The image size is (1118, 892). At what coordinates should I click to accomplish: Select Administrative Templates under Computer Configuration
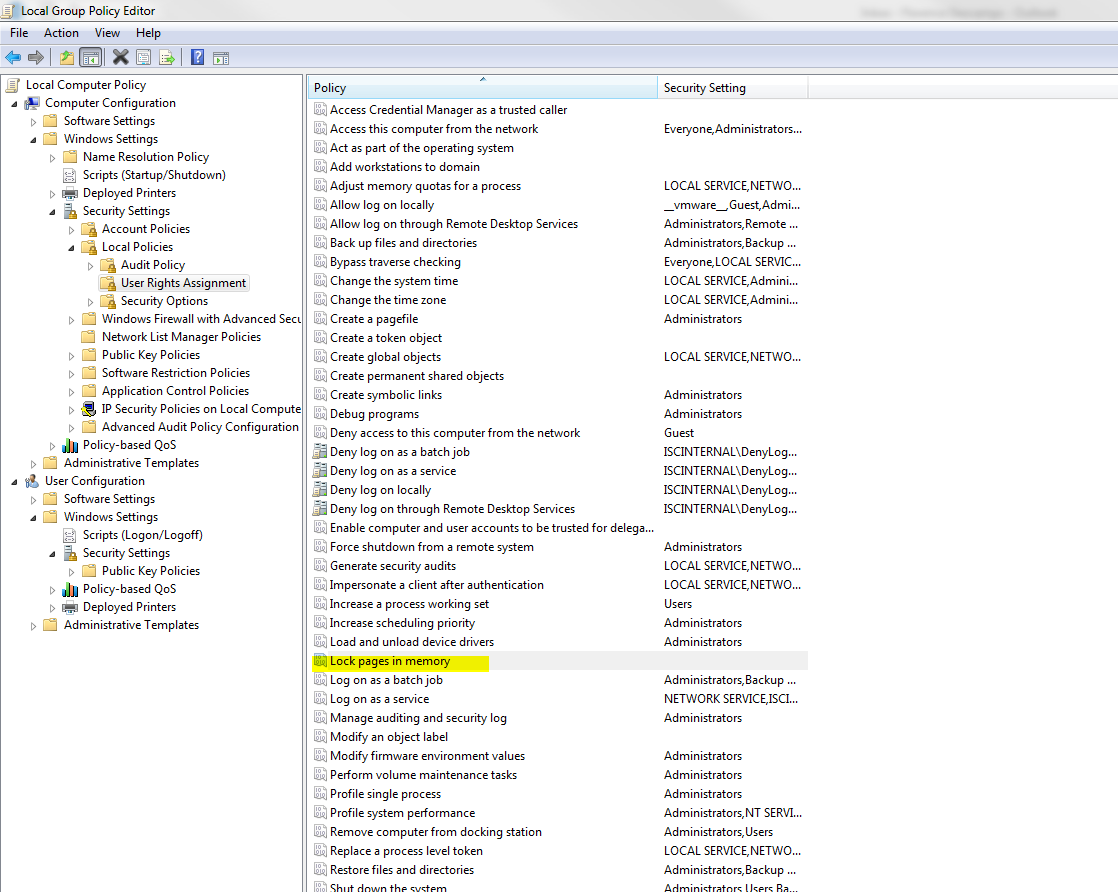[131, 463]
